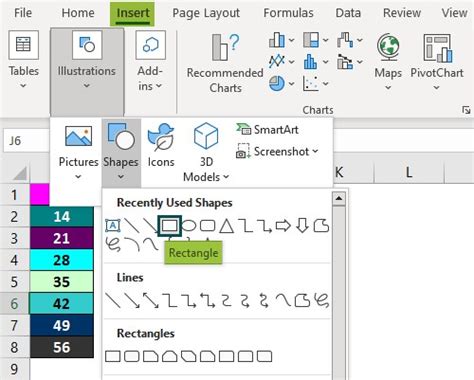Open the Waterfall chart dropdown arrow
Viewport: 474px width, 380px height.
360,40
